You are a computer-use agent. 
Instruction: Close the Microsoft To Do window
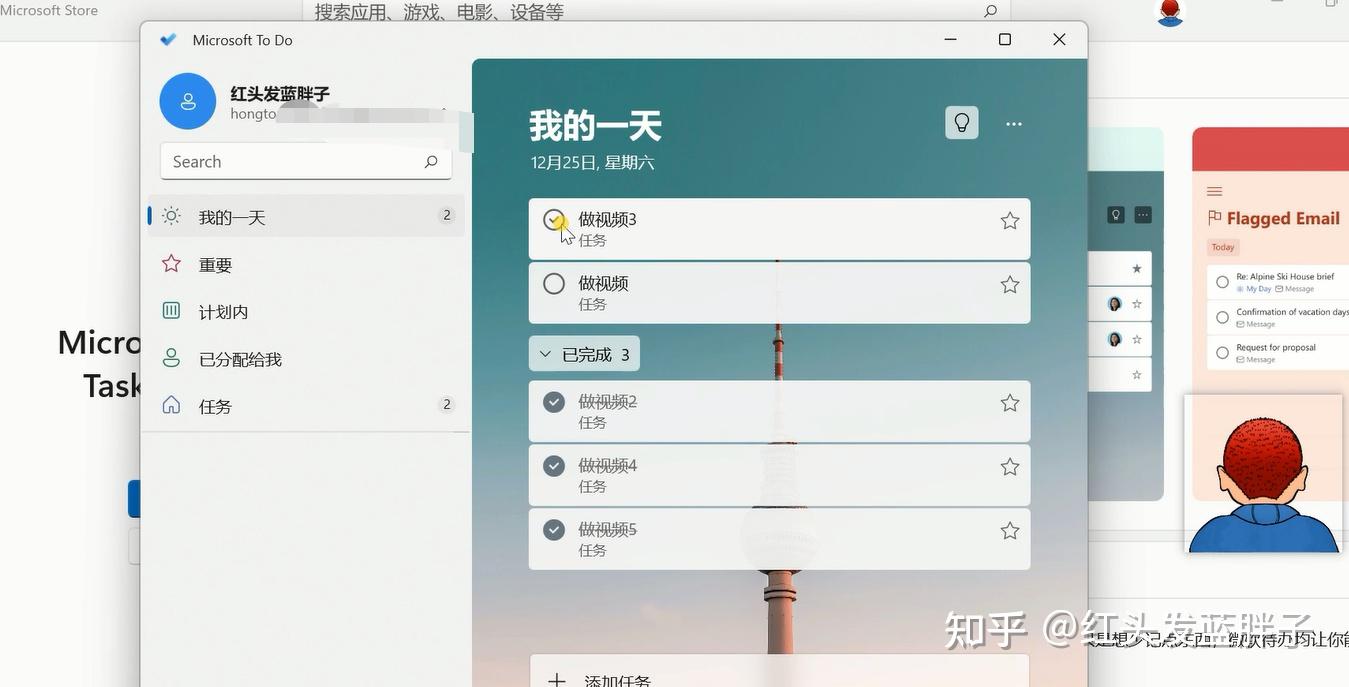click(1059, 39)
